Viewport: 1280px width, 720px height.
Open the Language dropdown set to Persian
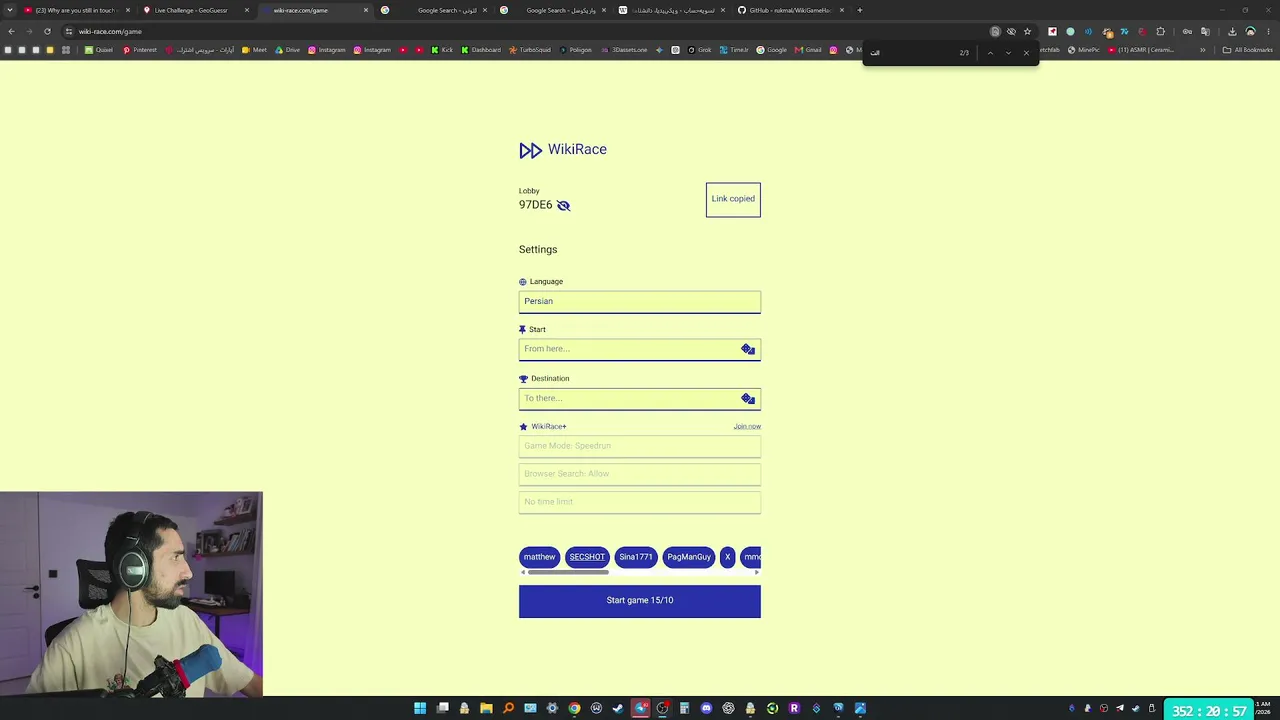(x=640, y=301)
